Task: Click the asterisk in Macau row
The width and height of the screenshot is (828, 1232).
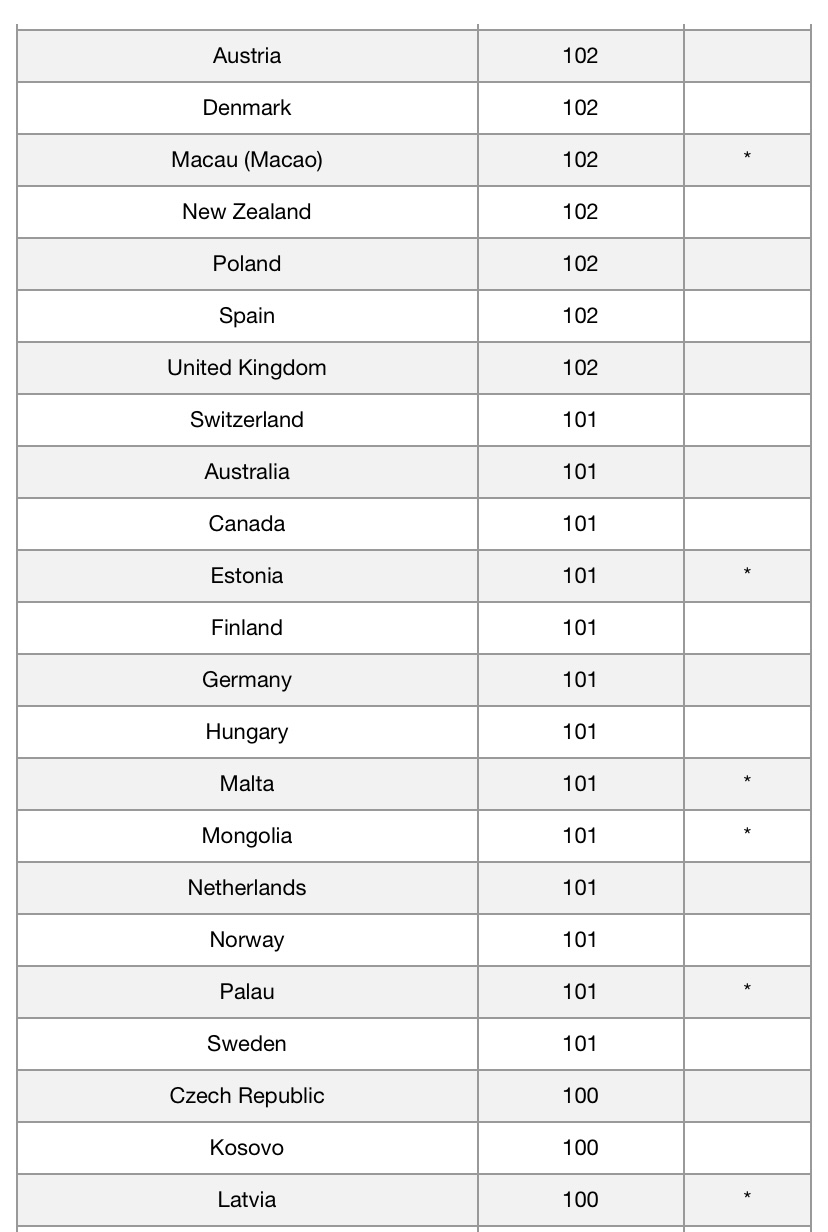Action: 747,157
